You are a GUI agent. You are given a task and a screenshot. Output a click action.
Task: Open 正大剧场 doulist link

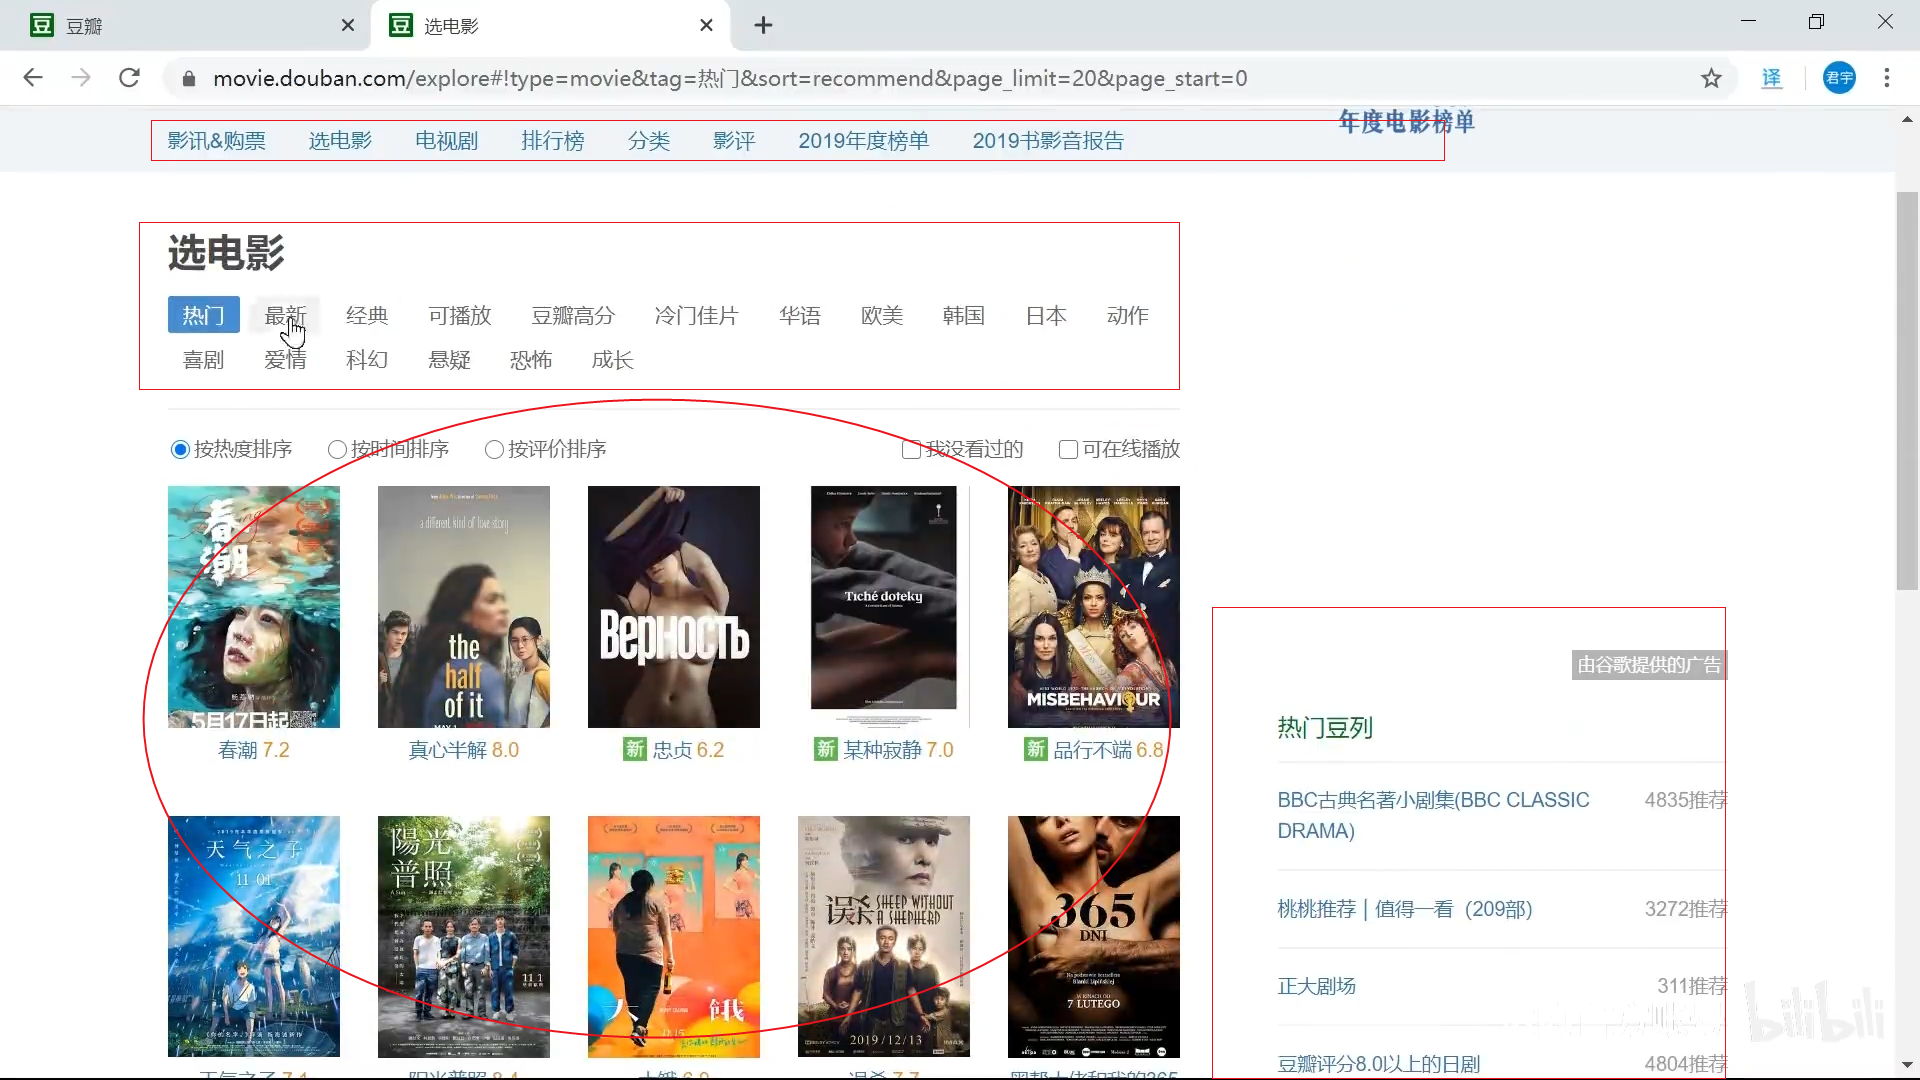click(1316, 986)
